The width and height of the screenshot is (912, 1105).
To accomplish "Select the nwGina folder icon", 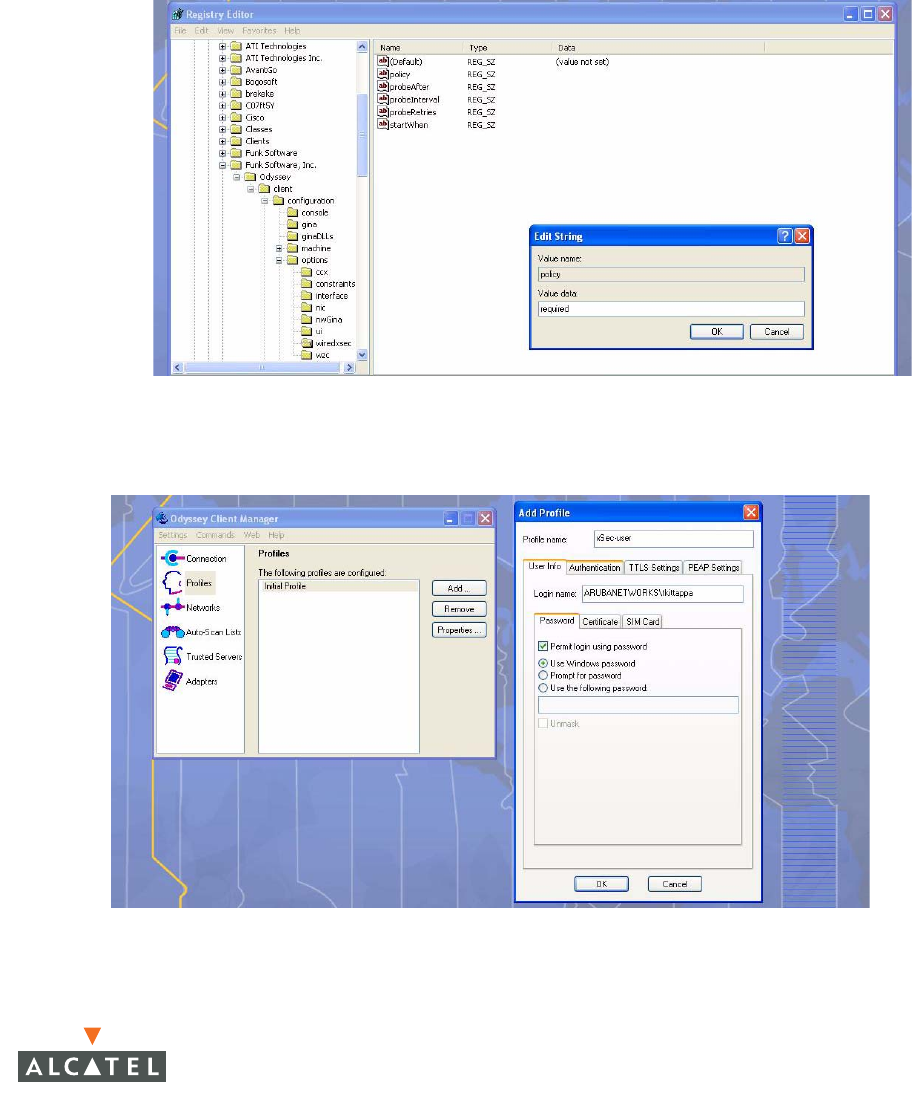I will click(x=307, y=319).
